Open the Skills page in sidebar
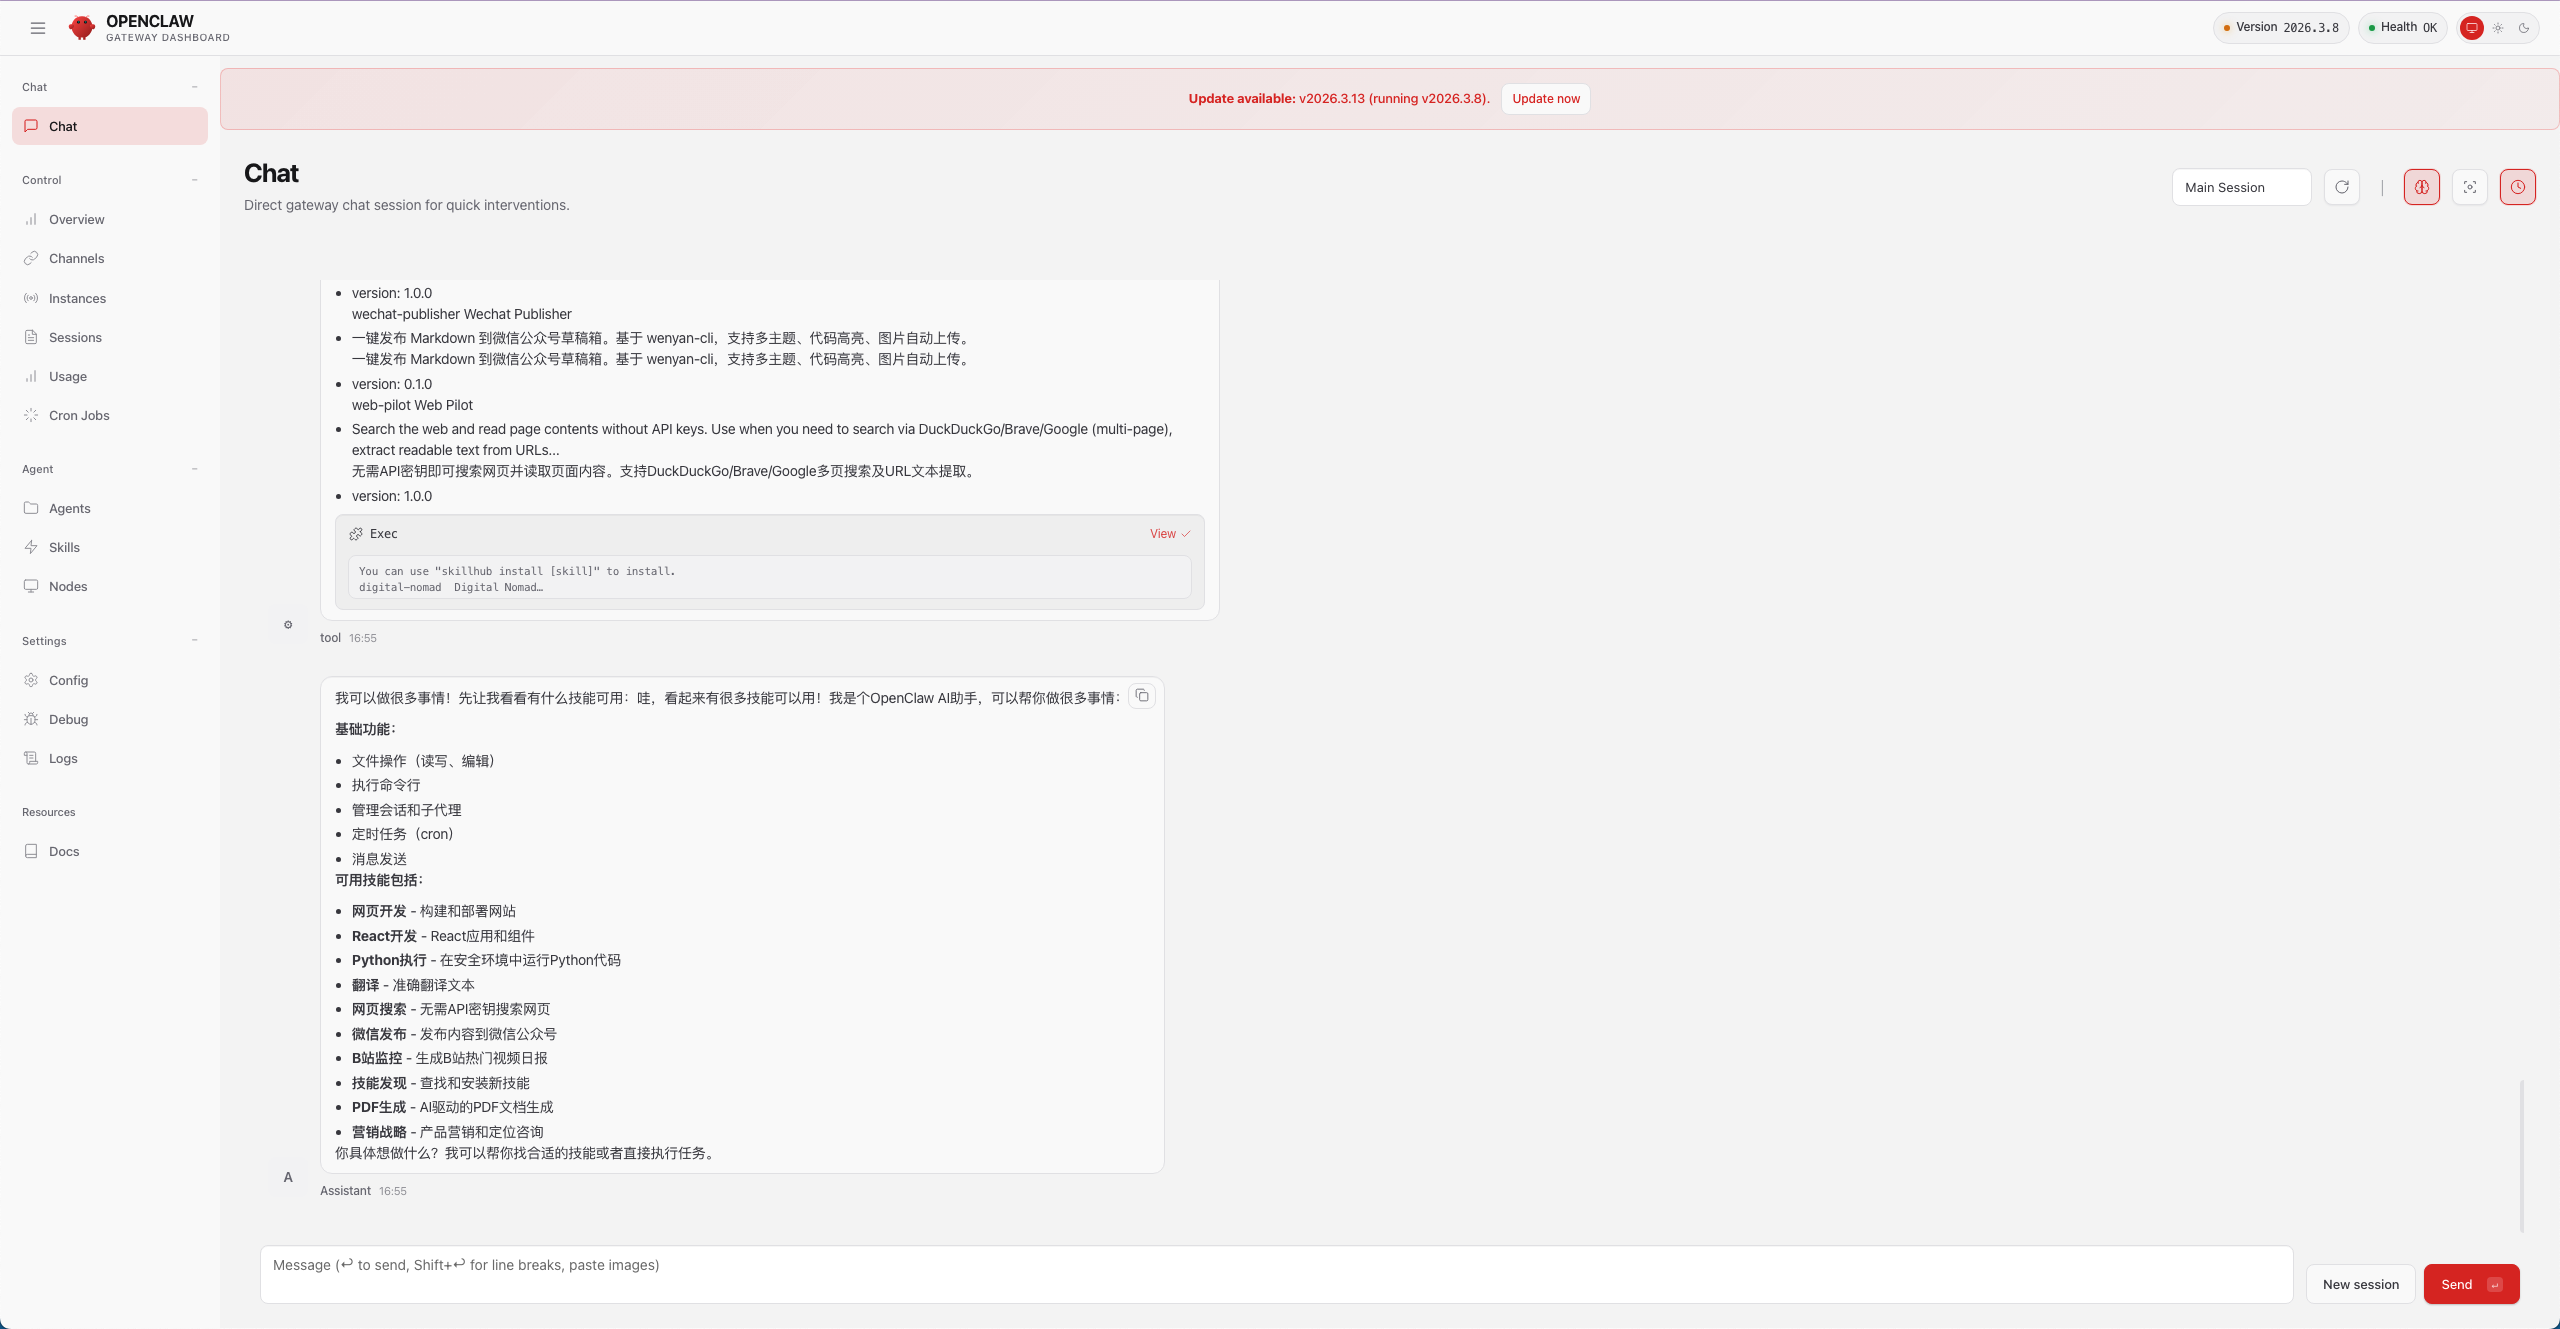 coord(64,547)
